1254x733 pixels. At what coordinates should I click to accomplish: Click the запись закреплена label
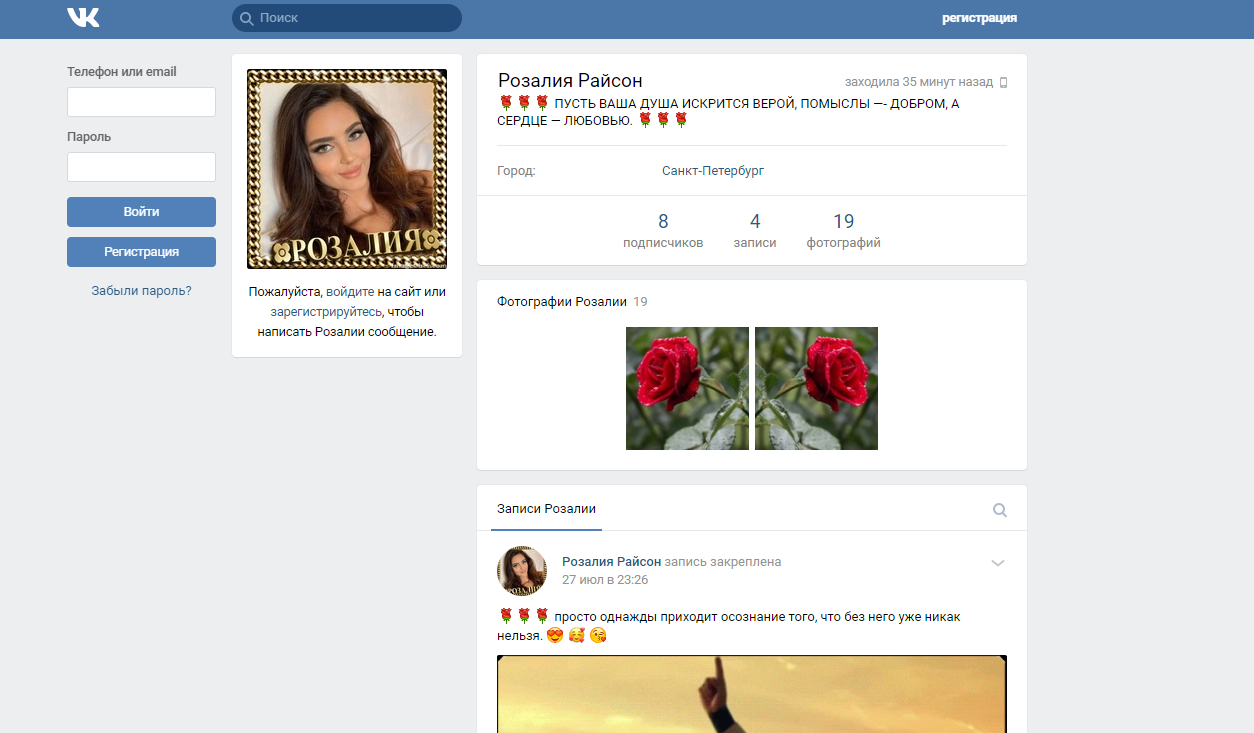[x=723, y=562]
